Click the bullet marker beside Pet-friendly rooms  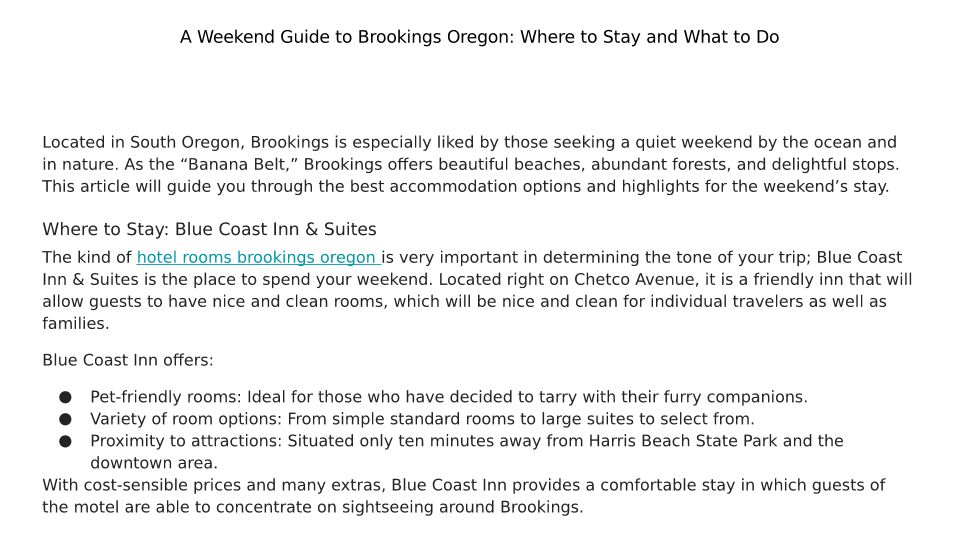[66, 397]
